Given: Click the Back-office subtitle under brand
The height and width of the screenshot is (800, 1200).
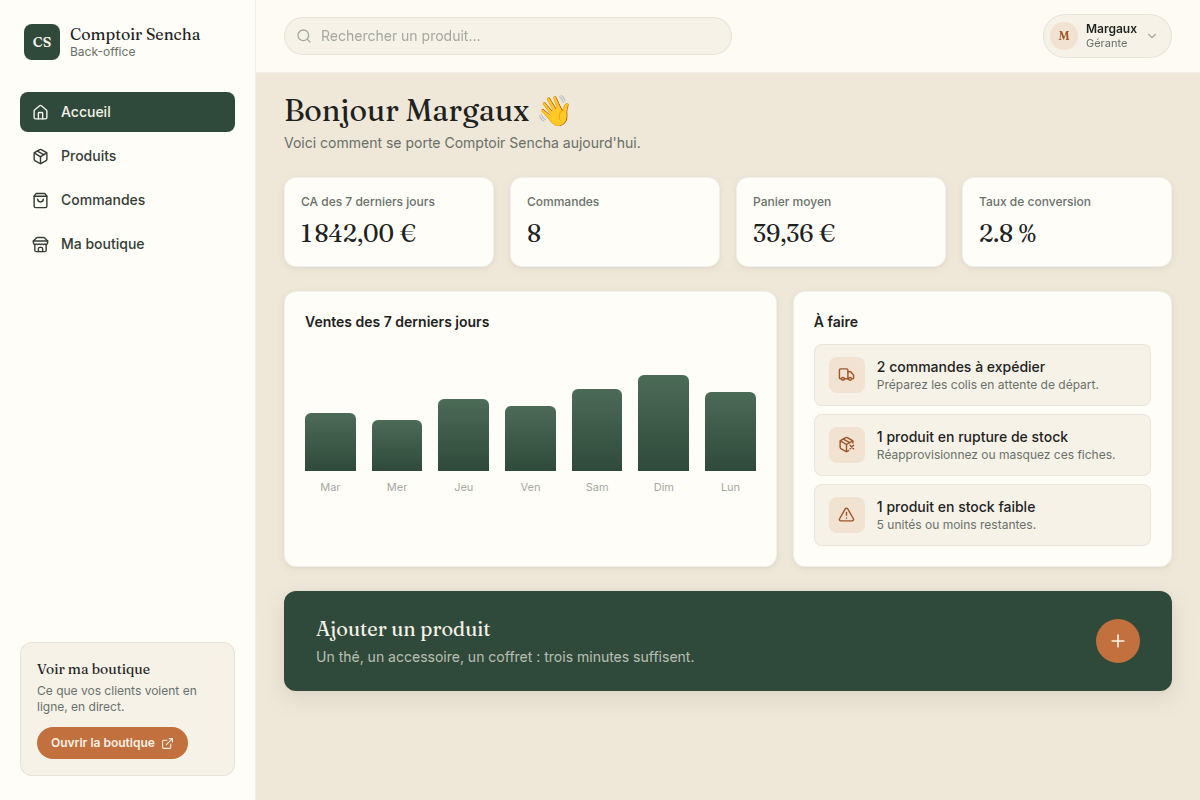Looking at the screenshot, I should coord(103,52).
